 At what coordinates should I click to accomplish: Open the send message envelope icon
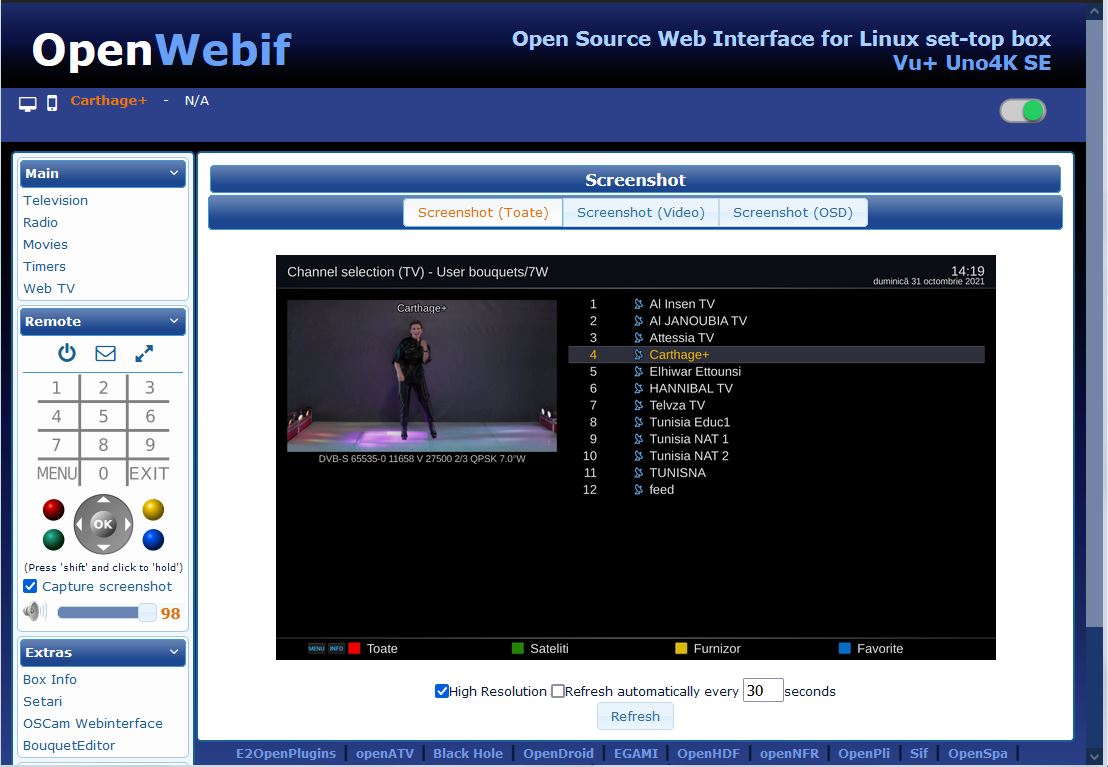click(105, 353)
